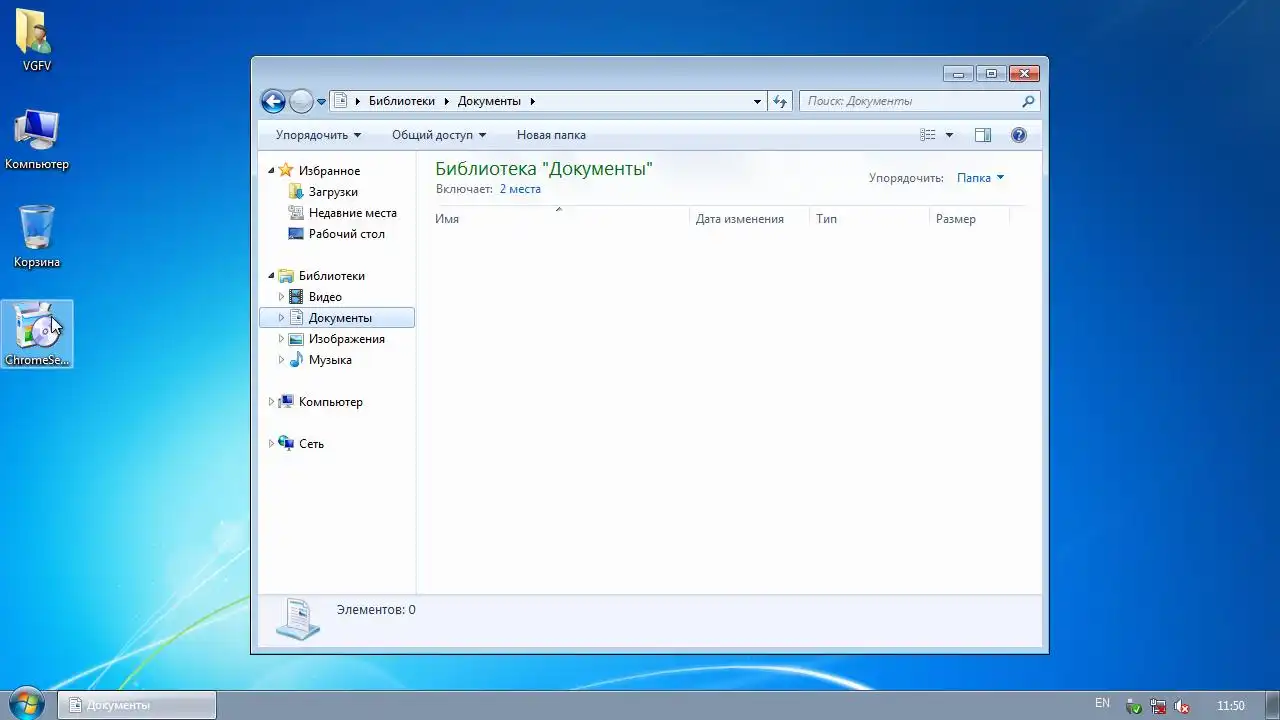The image size is (1280, 720).
Task: Open the Windows Start menu
Action: 25,704
